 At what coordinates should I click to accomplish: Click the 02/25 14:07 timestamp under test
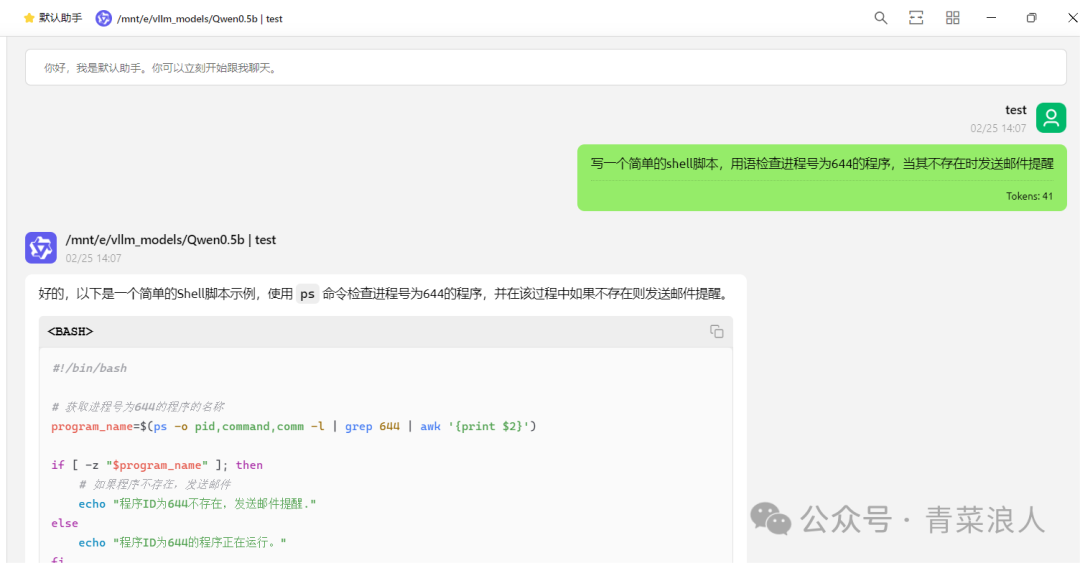point(998,128)
